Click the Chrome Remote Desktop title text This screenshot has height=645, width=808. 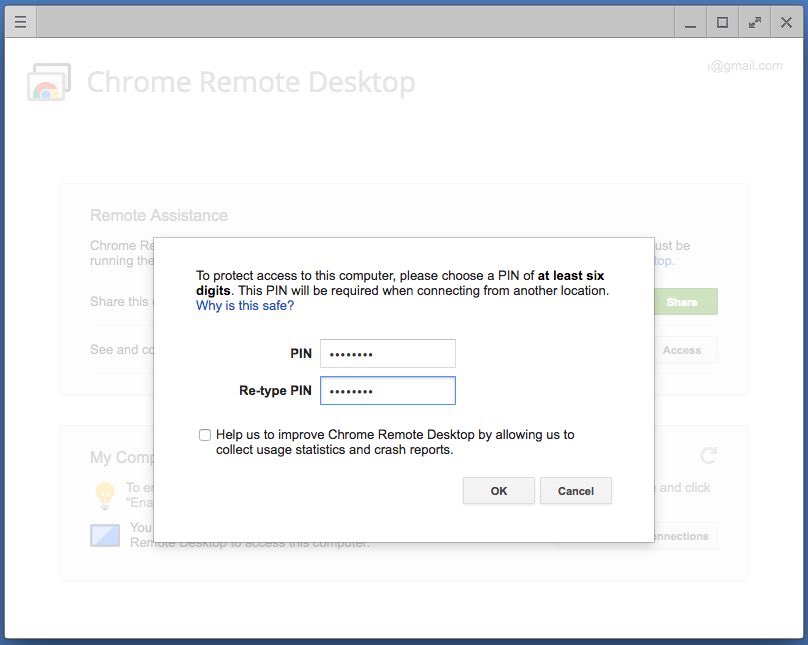[x=251, y=82]
